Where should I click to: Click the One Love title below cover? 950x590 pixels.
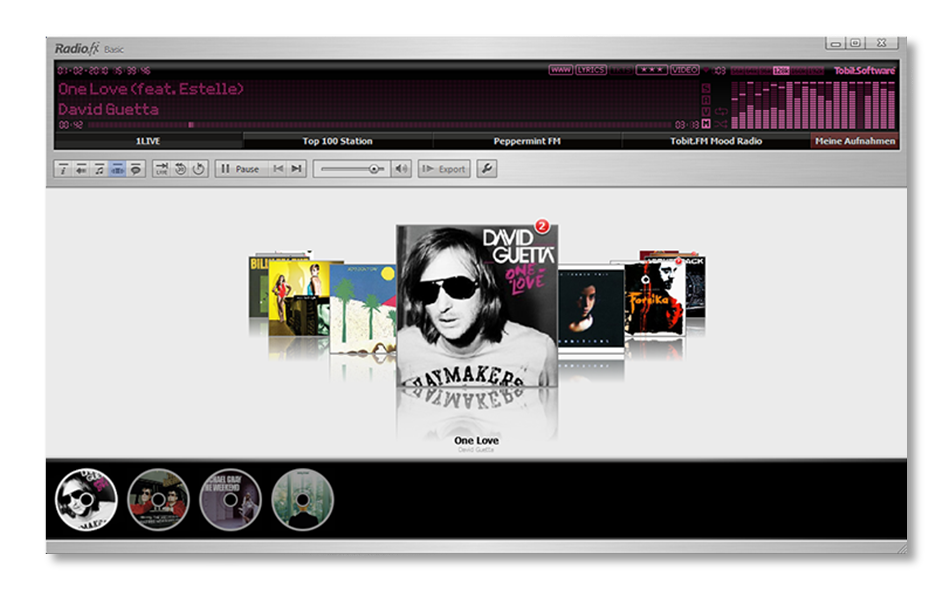coord(476,440)
